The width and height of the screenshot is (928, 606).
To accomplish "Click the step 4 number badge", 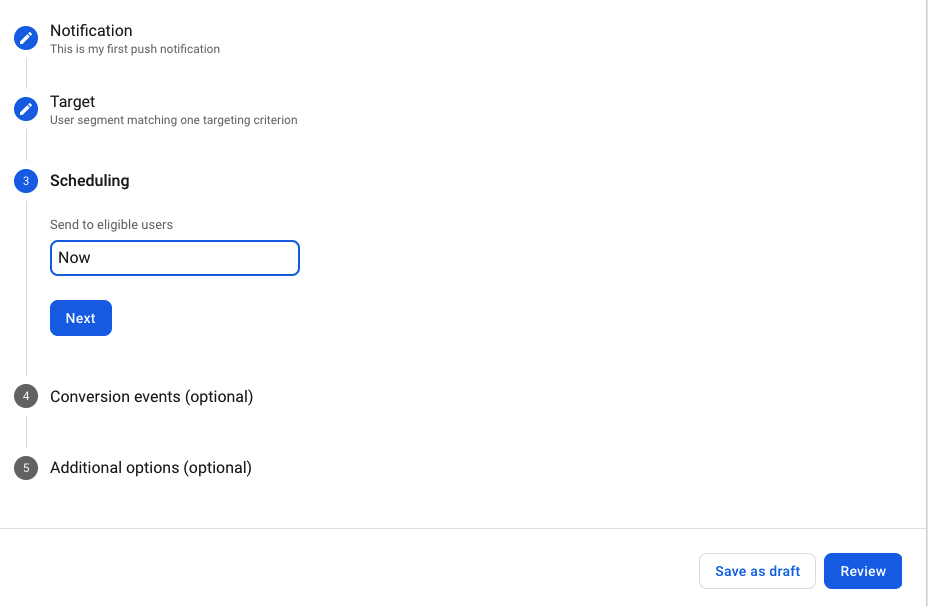I will coord(26,397).
